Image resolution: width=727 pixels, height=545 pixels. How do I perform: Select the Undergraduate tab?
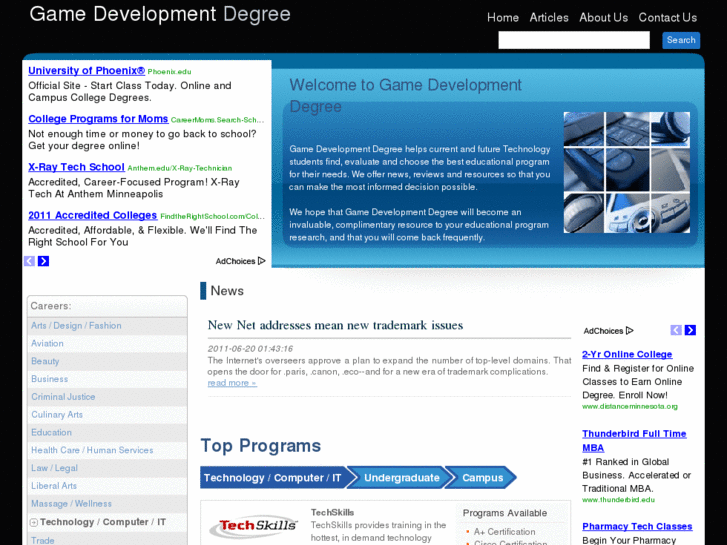tap(402, 478)
